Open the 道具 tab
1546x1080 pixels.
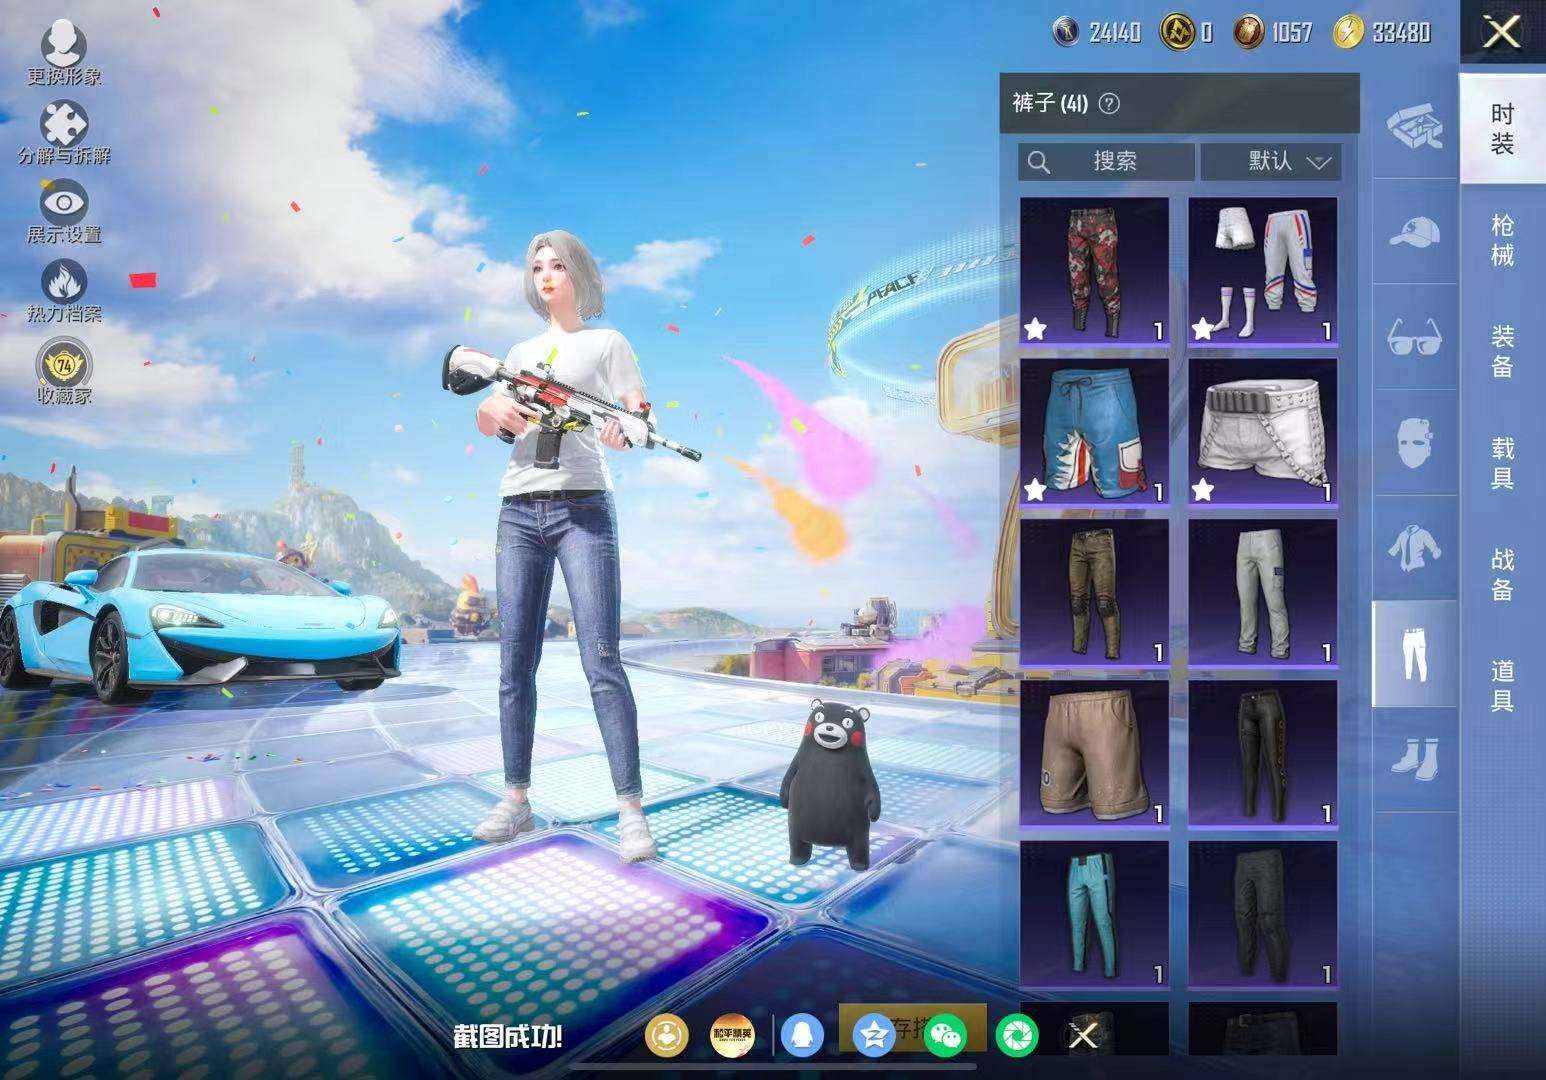1502,686
